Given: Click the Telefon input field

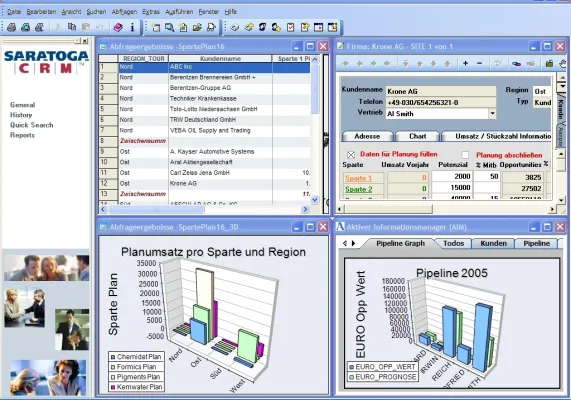Looking at the screenshot, I should coord(441,102).
